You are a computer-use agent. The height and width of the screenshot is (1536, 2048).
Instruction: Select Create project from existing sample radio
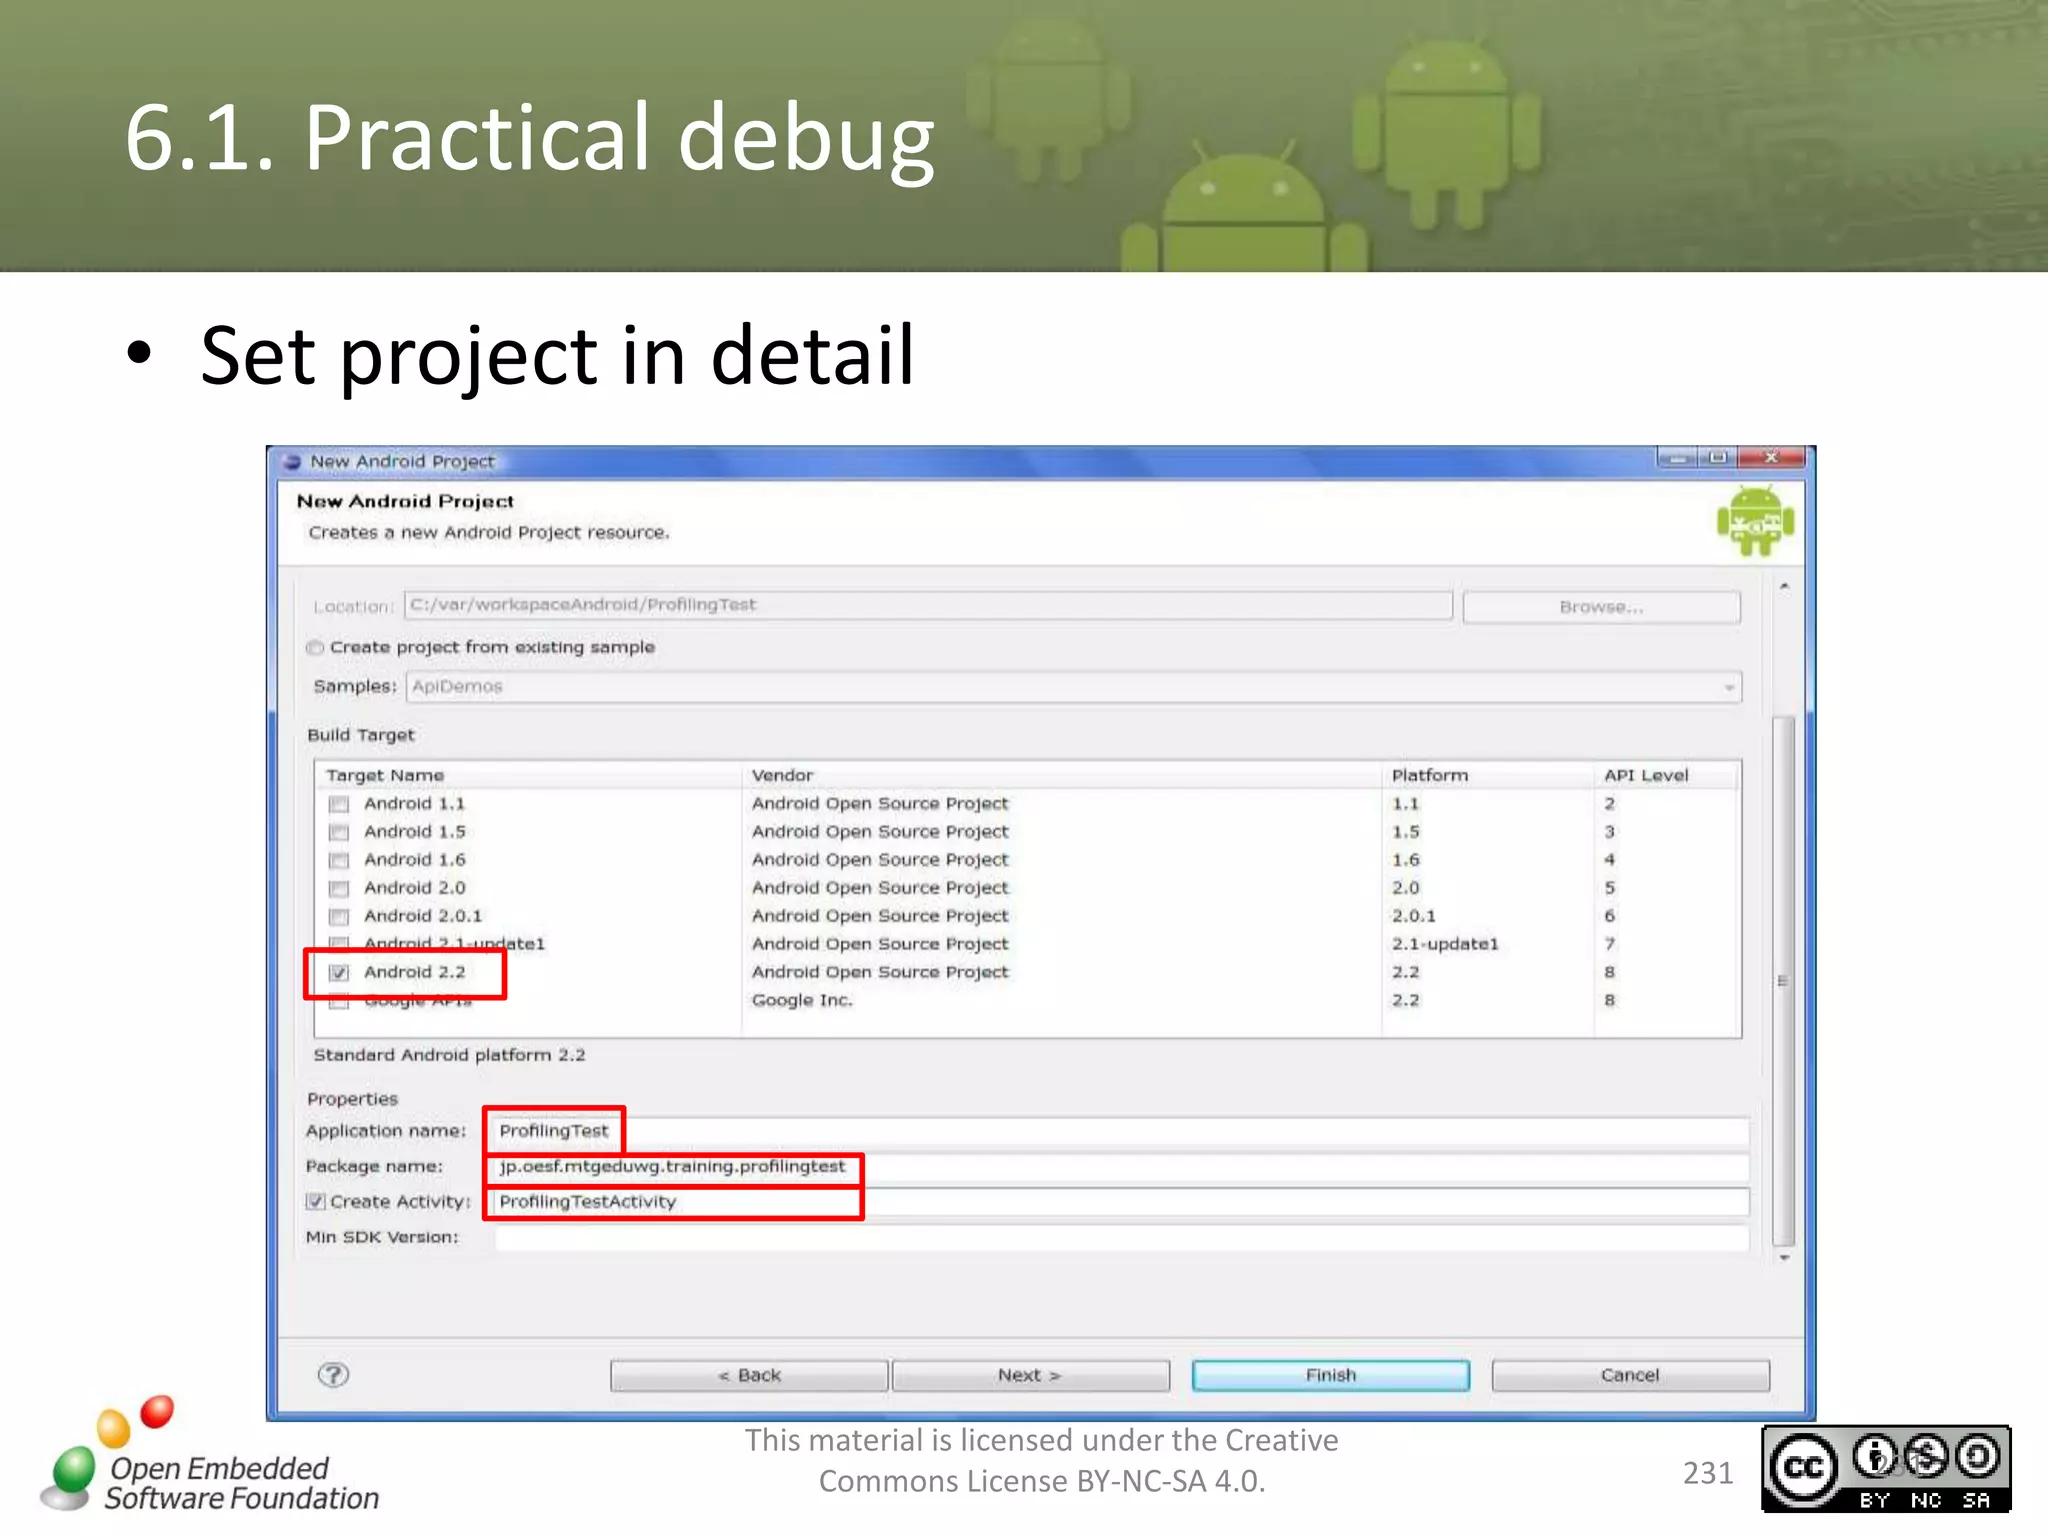(x=315, y=647)
